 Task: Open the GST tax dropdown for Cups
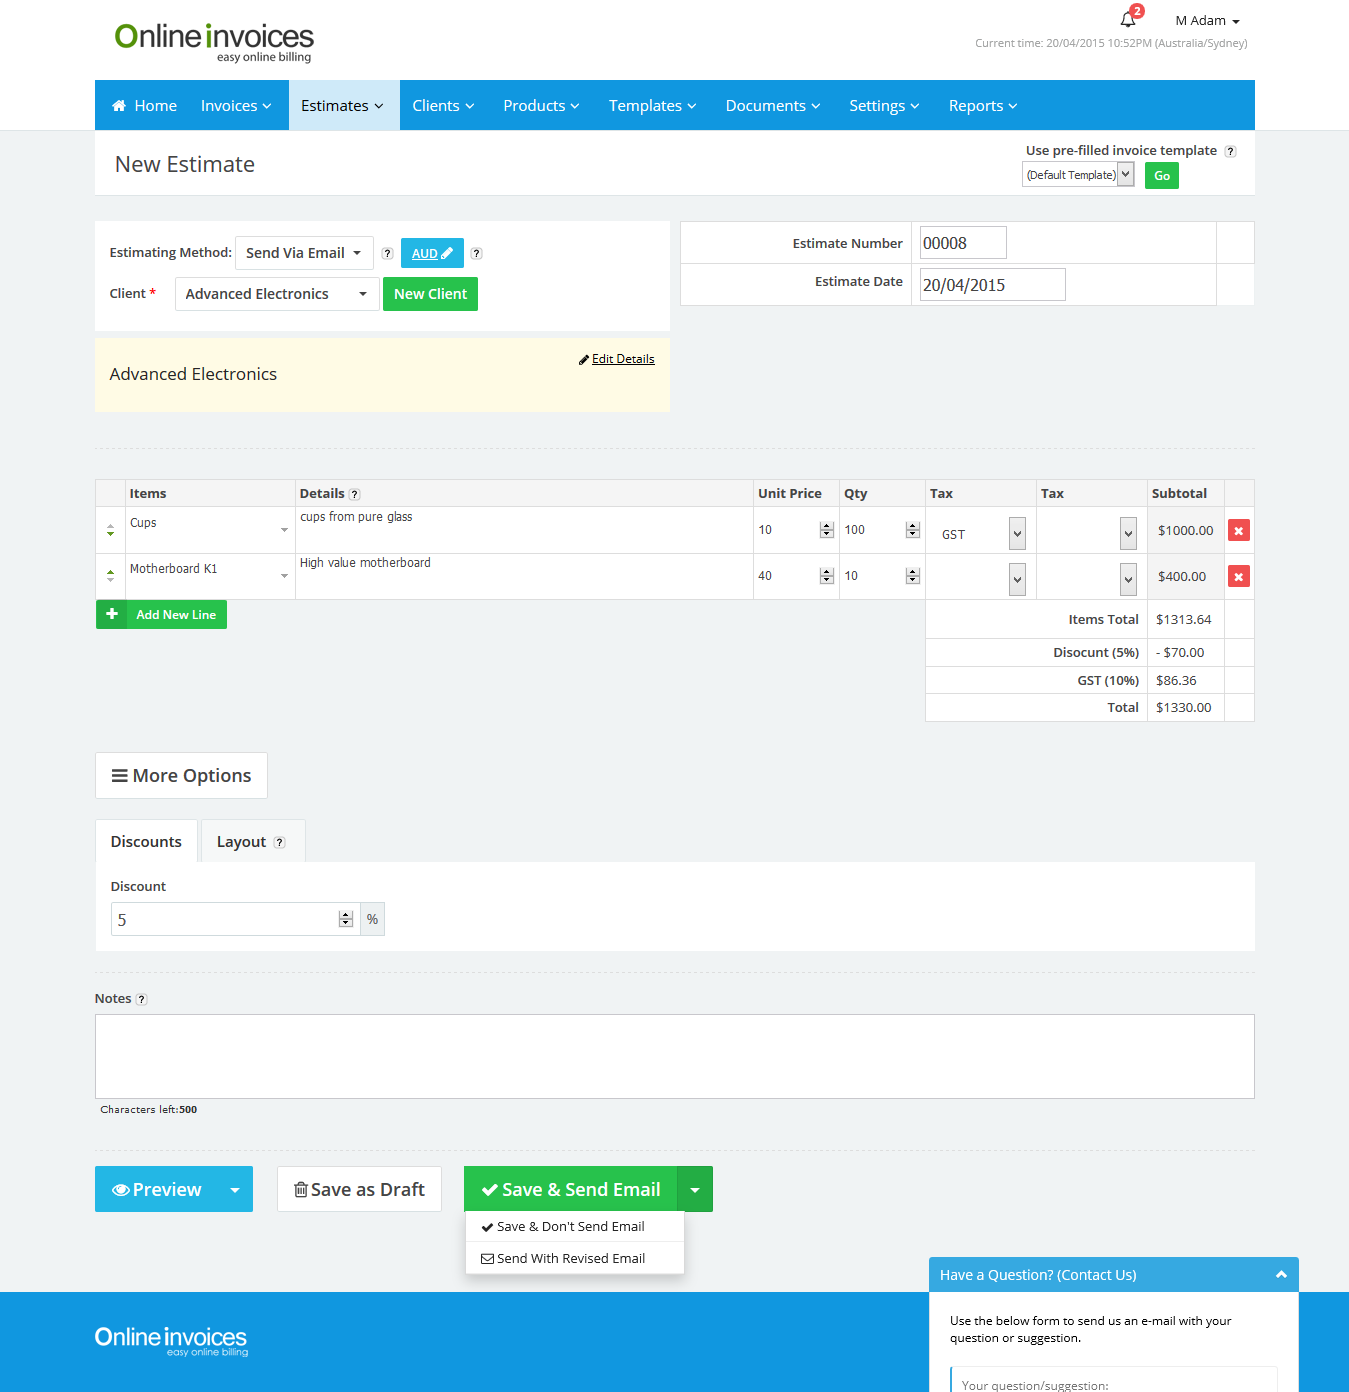(x=1017, y=534)
